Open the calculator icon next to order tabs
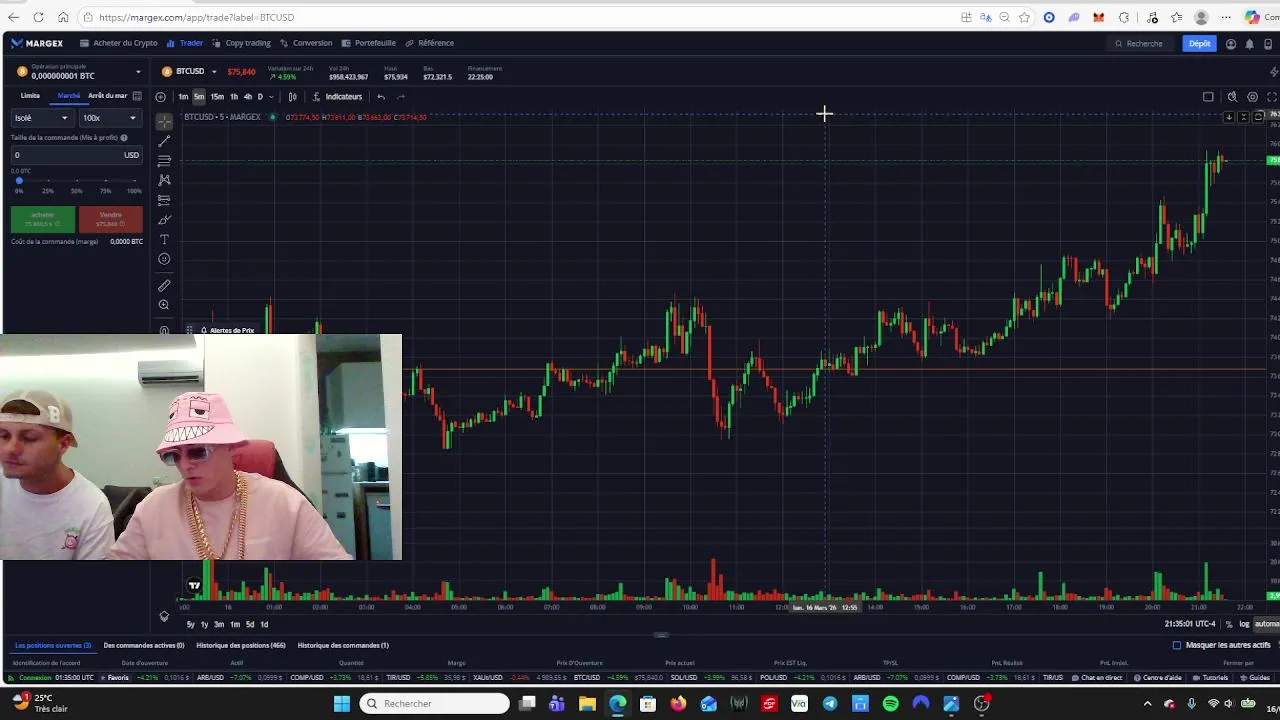This screenshot has width=1280, height=720. coord(137,96)
